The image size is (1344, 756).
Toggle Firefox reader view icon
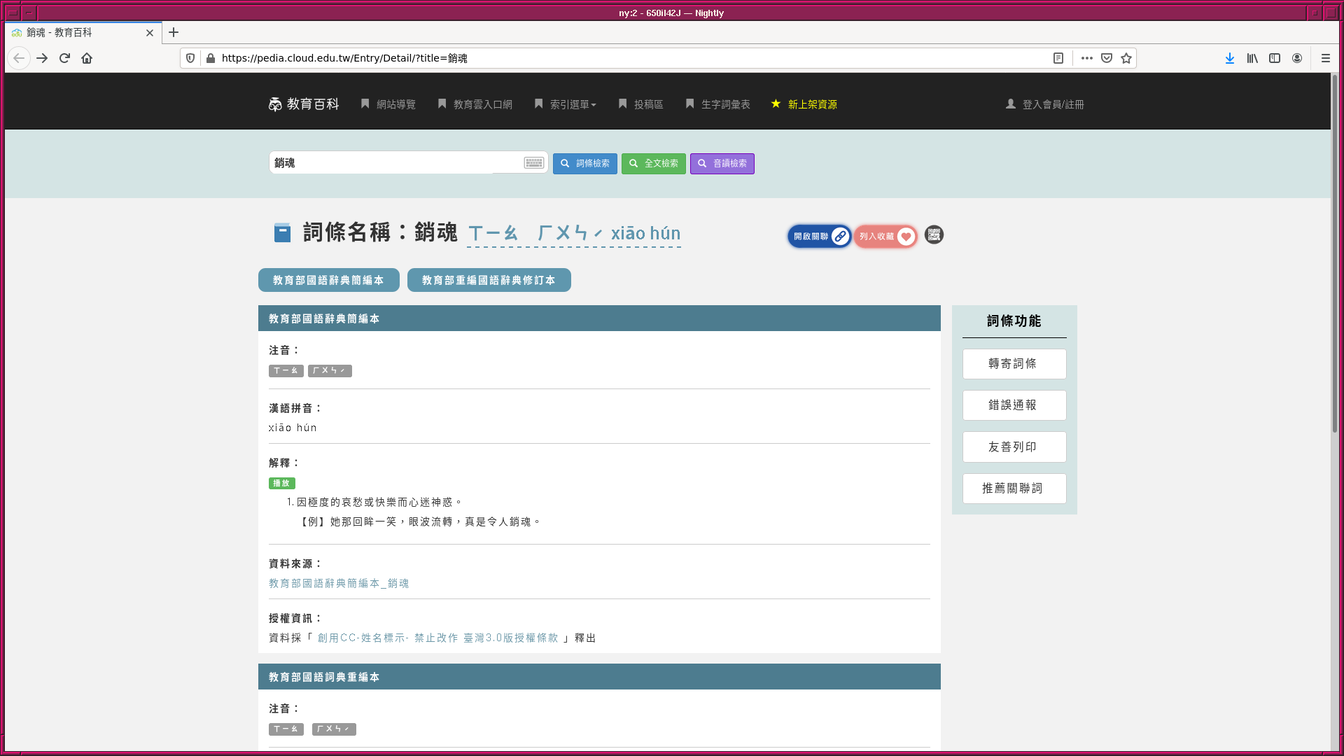coord(1058,58)
